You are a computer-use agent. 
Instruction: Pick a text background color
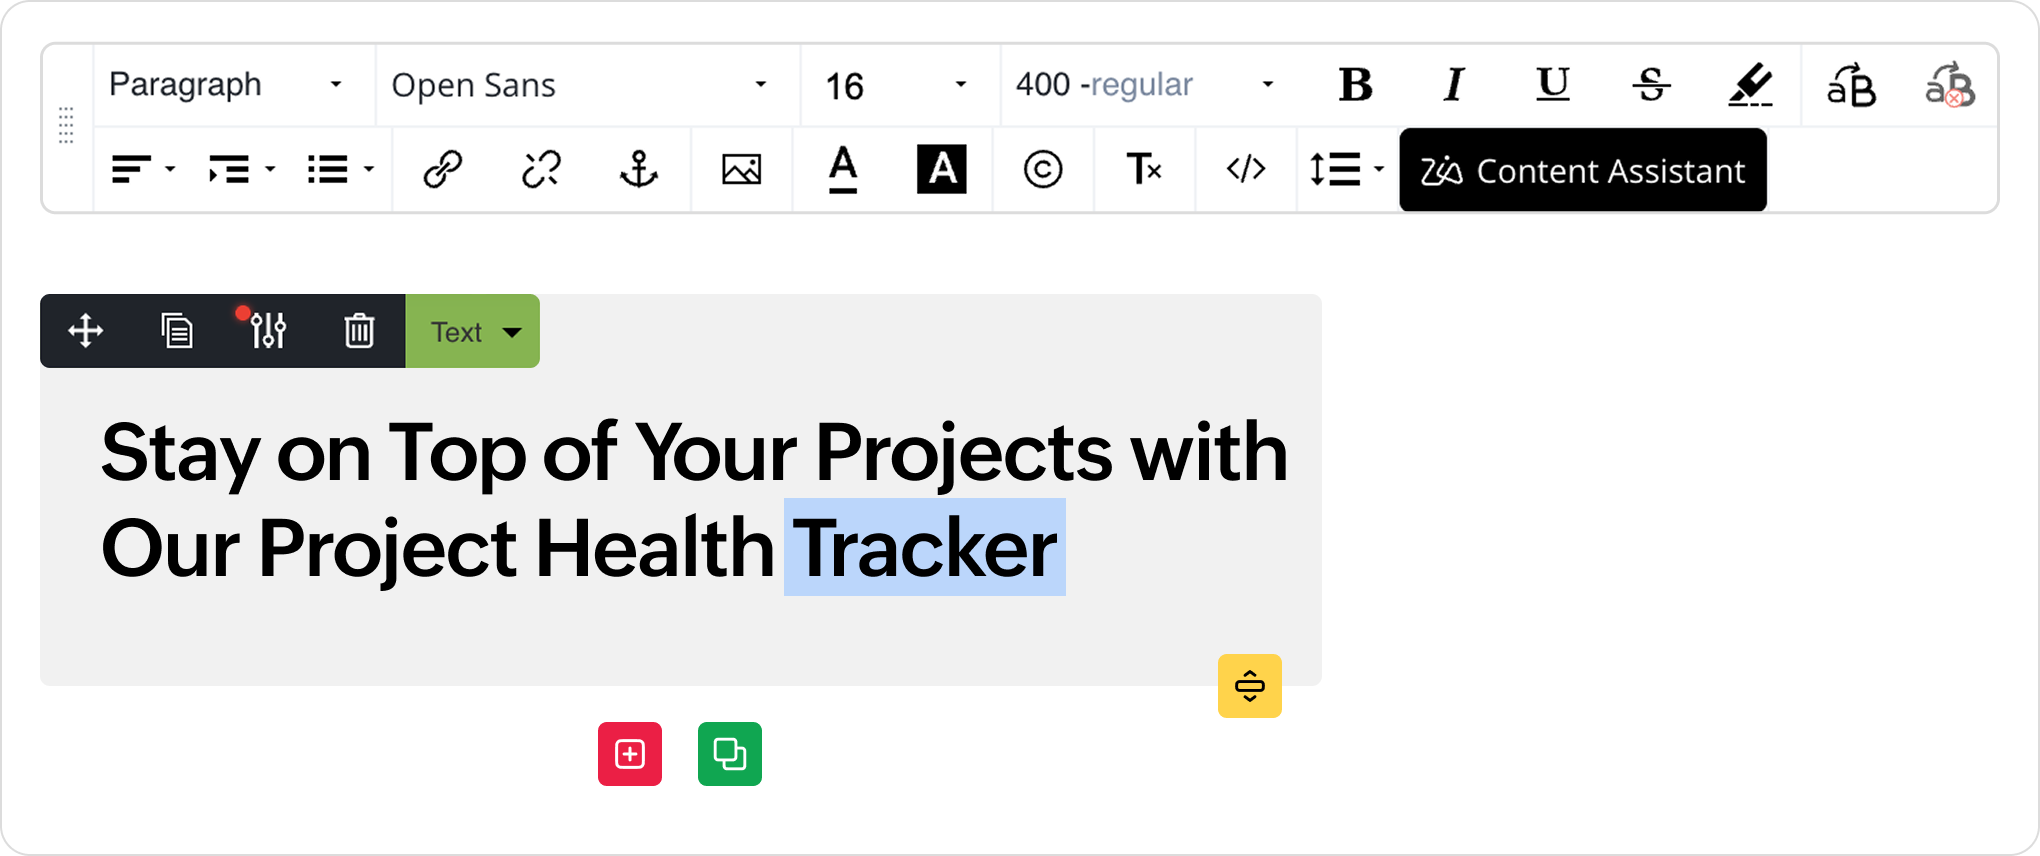tap(941, 170)
